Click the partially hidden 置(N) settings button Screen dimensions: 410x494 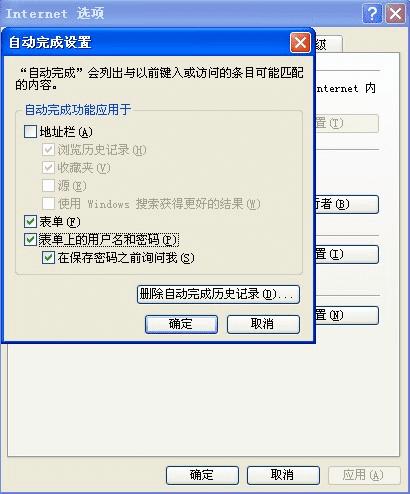tap(347, 315)
